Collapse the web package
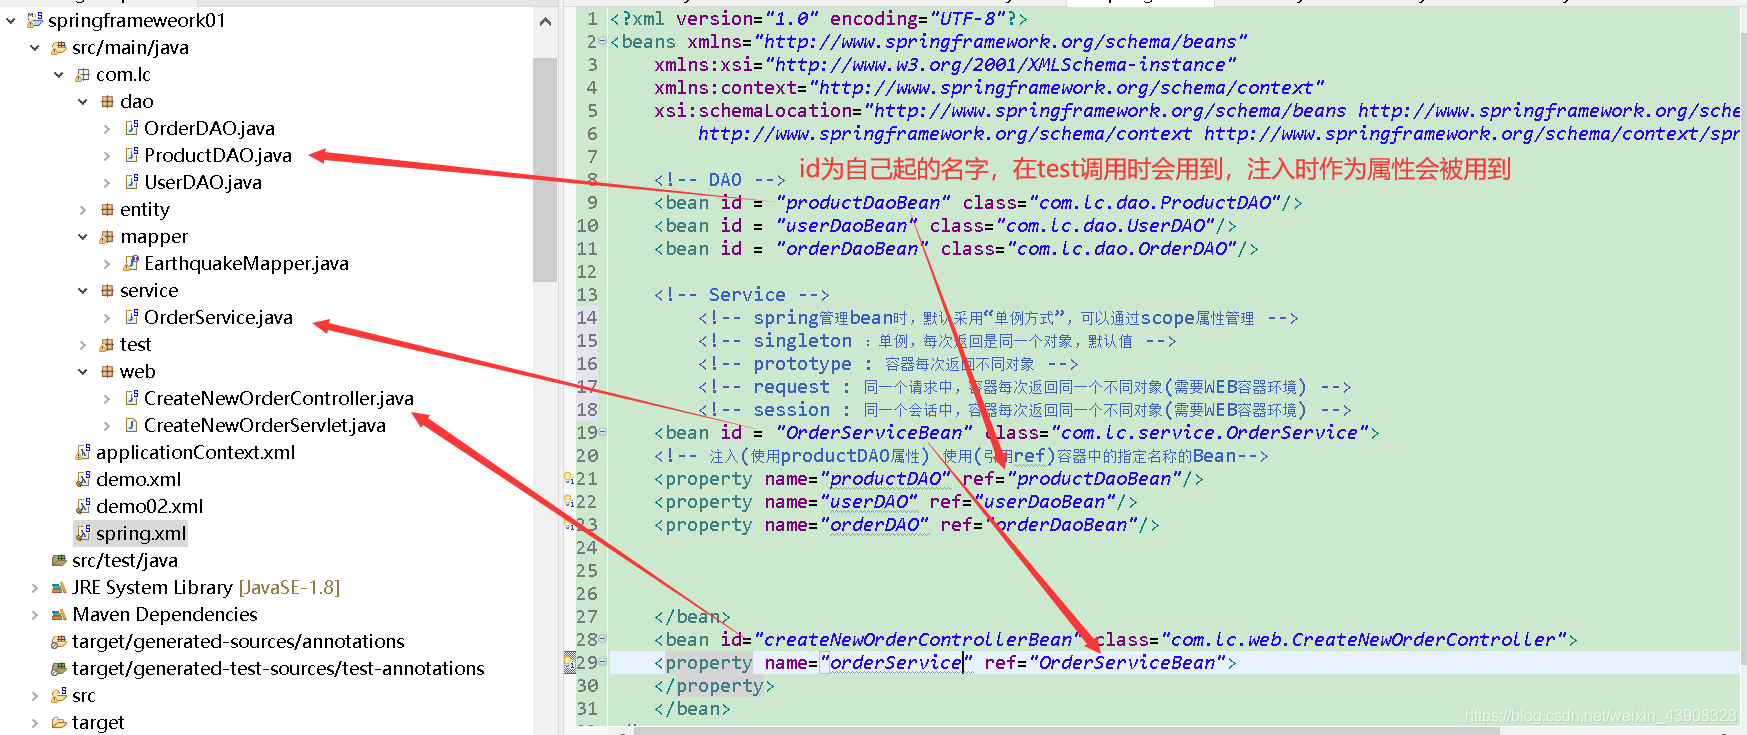 click(83, 371)
